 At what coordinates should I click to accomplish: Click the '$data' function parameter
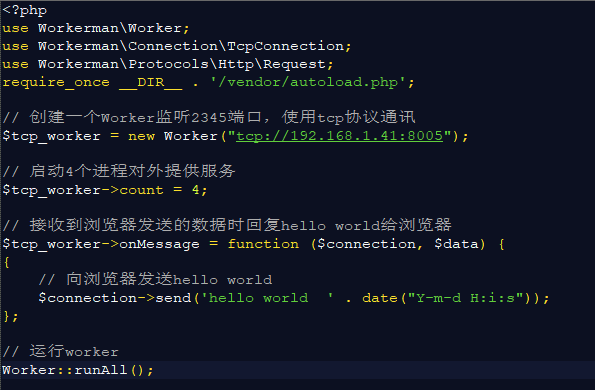pyautogui.click(x=456, y=244)
